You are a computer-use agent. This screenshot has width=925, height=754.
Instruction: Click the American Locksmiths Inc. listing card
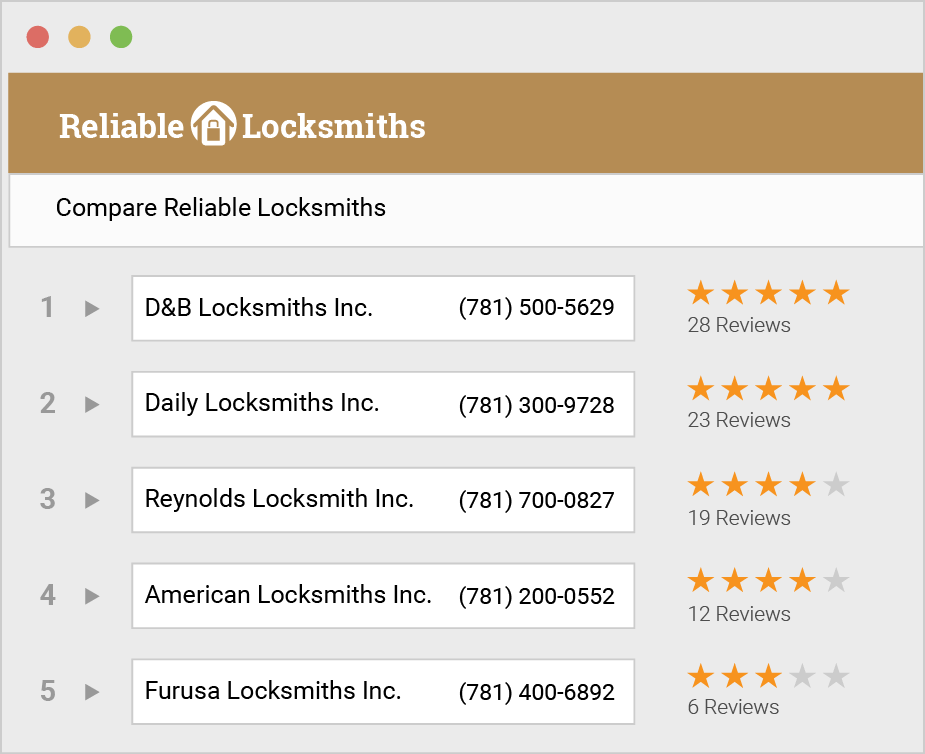(383, 596)
